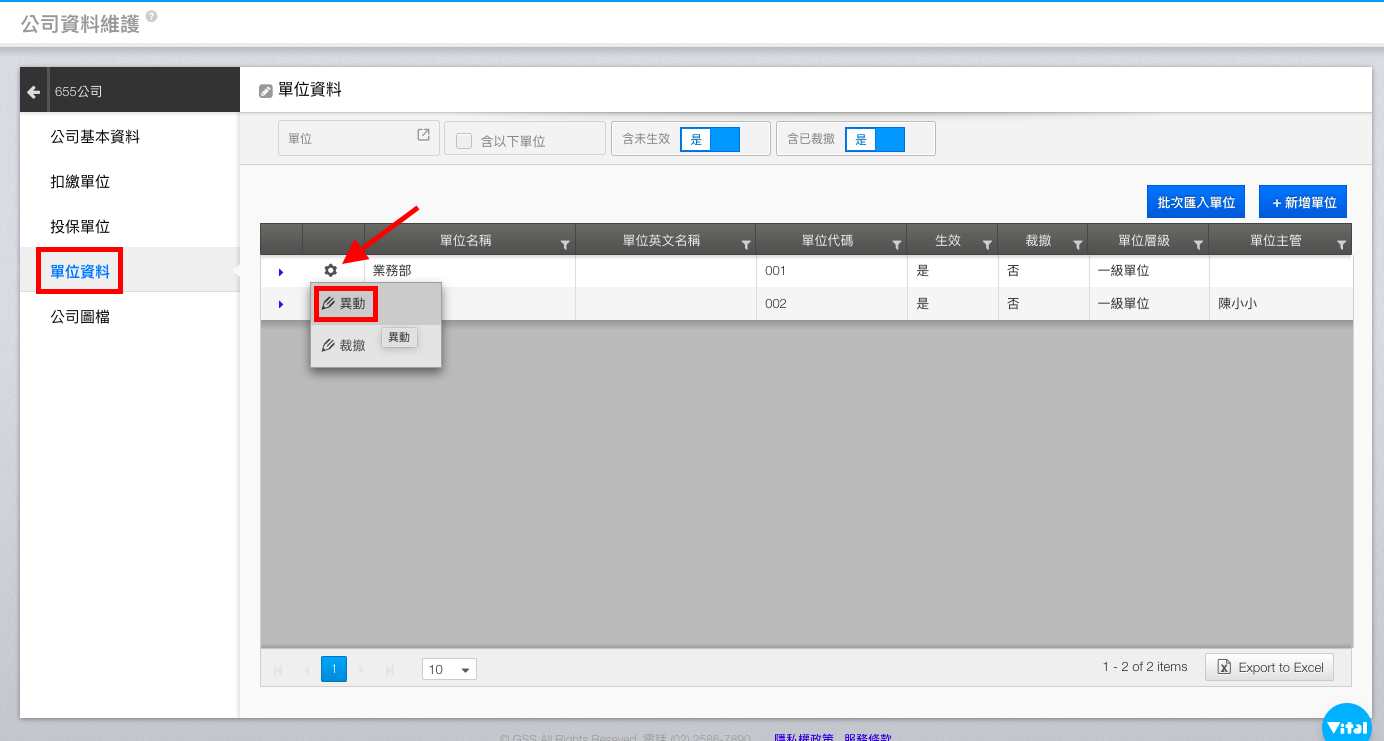Click the 新增單位 button

pos(1302,202)
